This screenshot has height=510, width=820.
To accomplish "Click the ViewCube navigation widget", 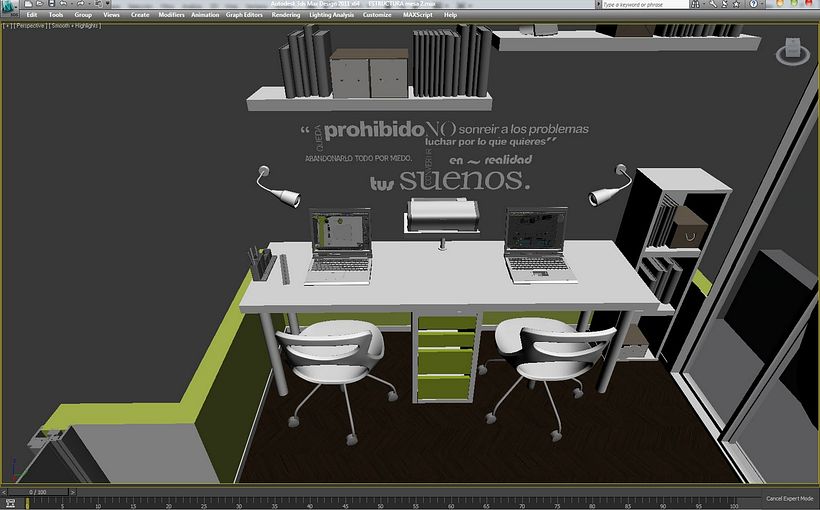I will click(793, 51).
